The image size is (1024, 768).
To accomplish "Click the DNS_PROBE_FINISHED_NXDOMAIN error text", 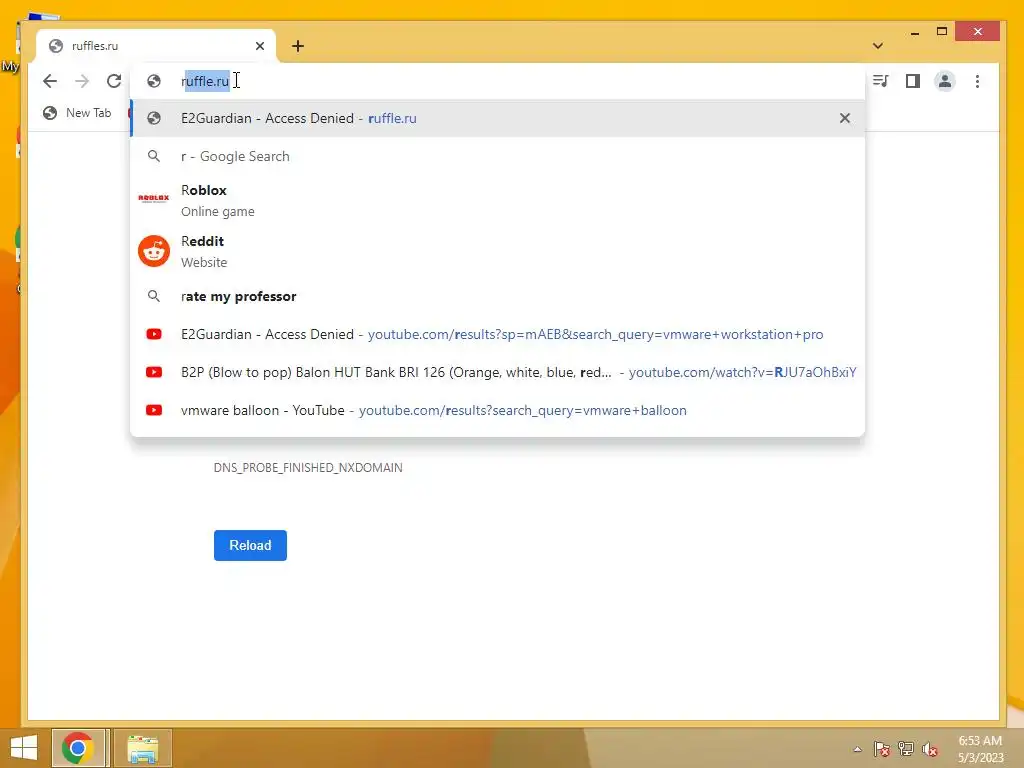I will 308,468.
